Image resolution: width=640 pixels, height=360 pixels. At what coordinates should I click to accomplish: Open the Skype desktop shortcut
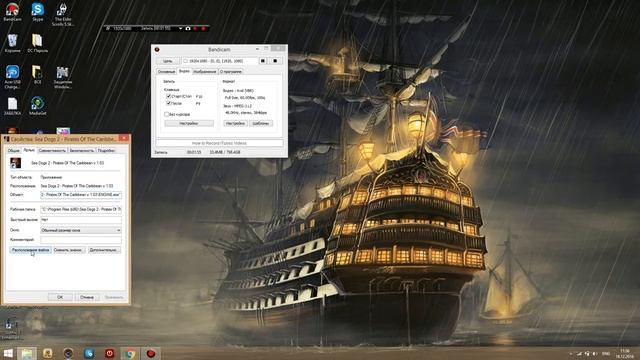pos(38,12)
